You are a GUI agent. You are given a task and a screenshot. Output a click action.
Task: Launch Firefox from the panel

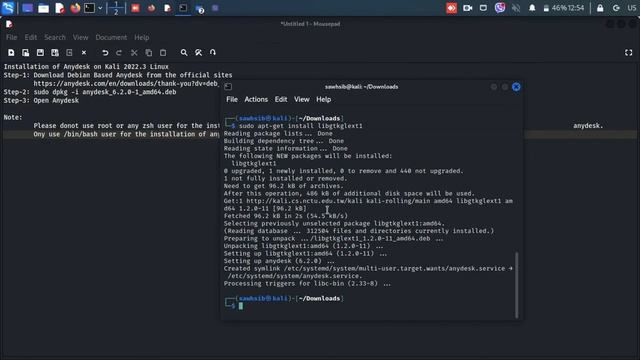coord(75,8)
